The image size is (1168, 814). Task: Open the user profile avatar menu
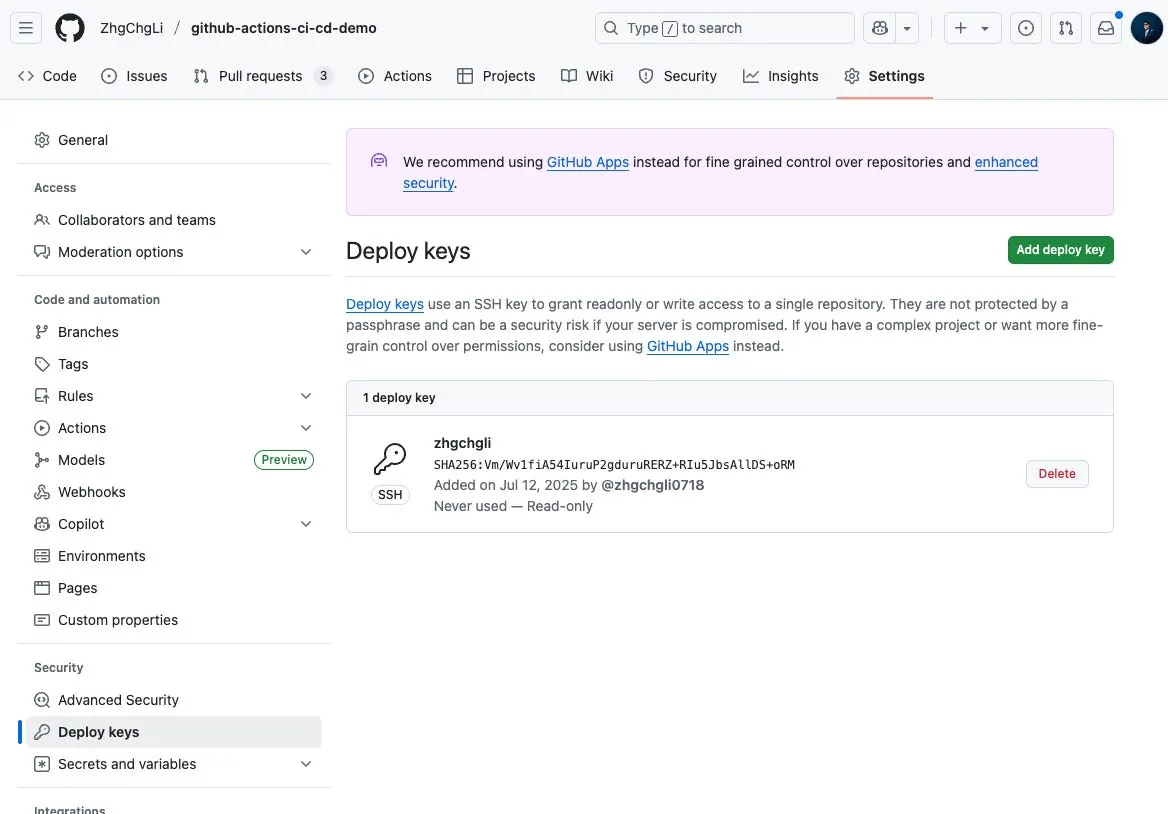click(1146, 28)
